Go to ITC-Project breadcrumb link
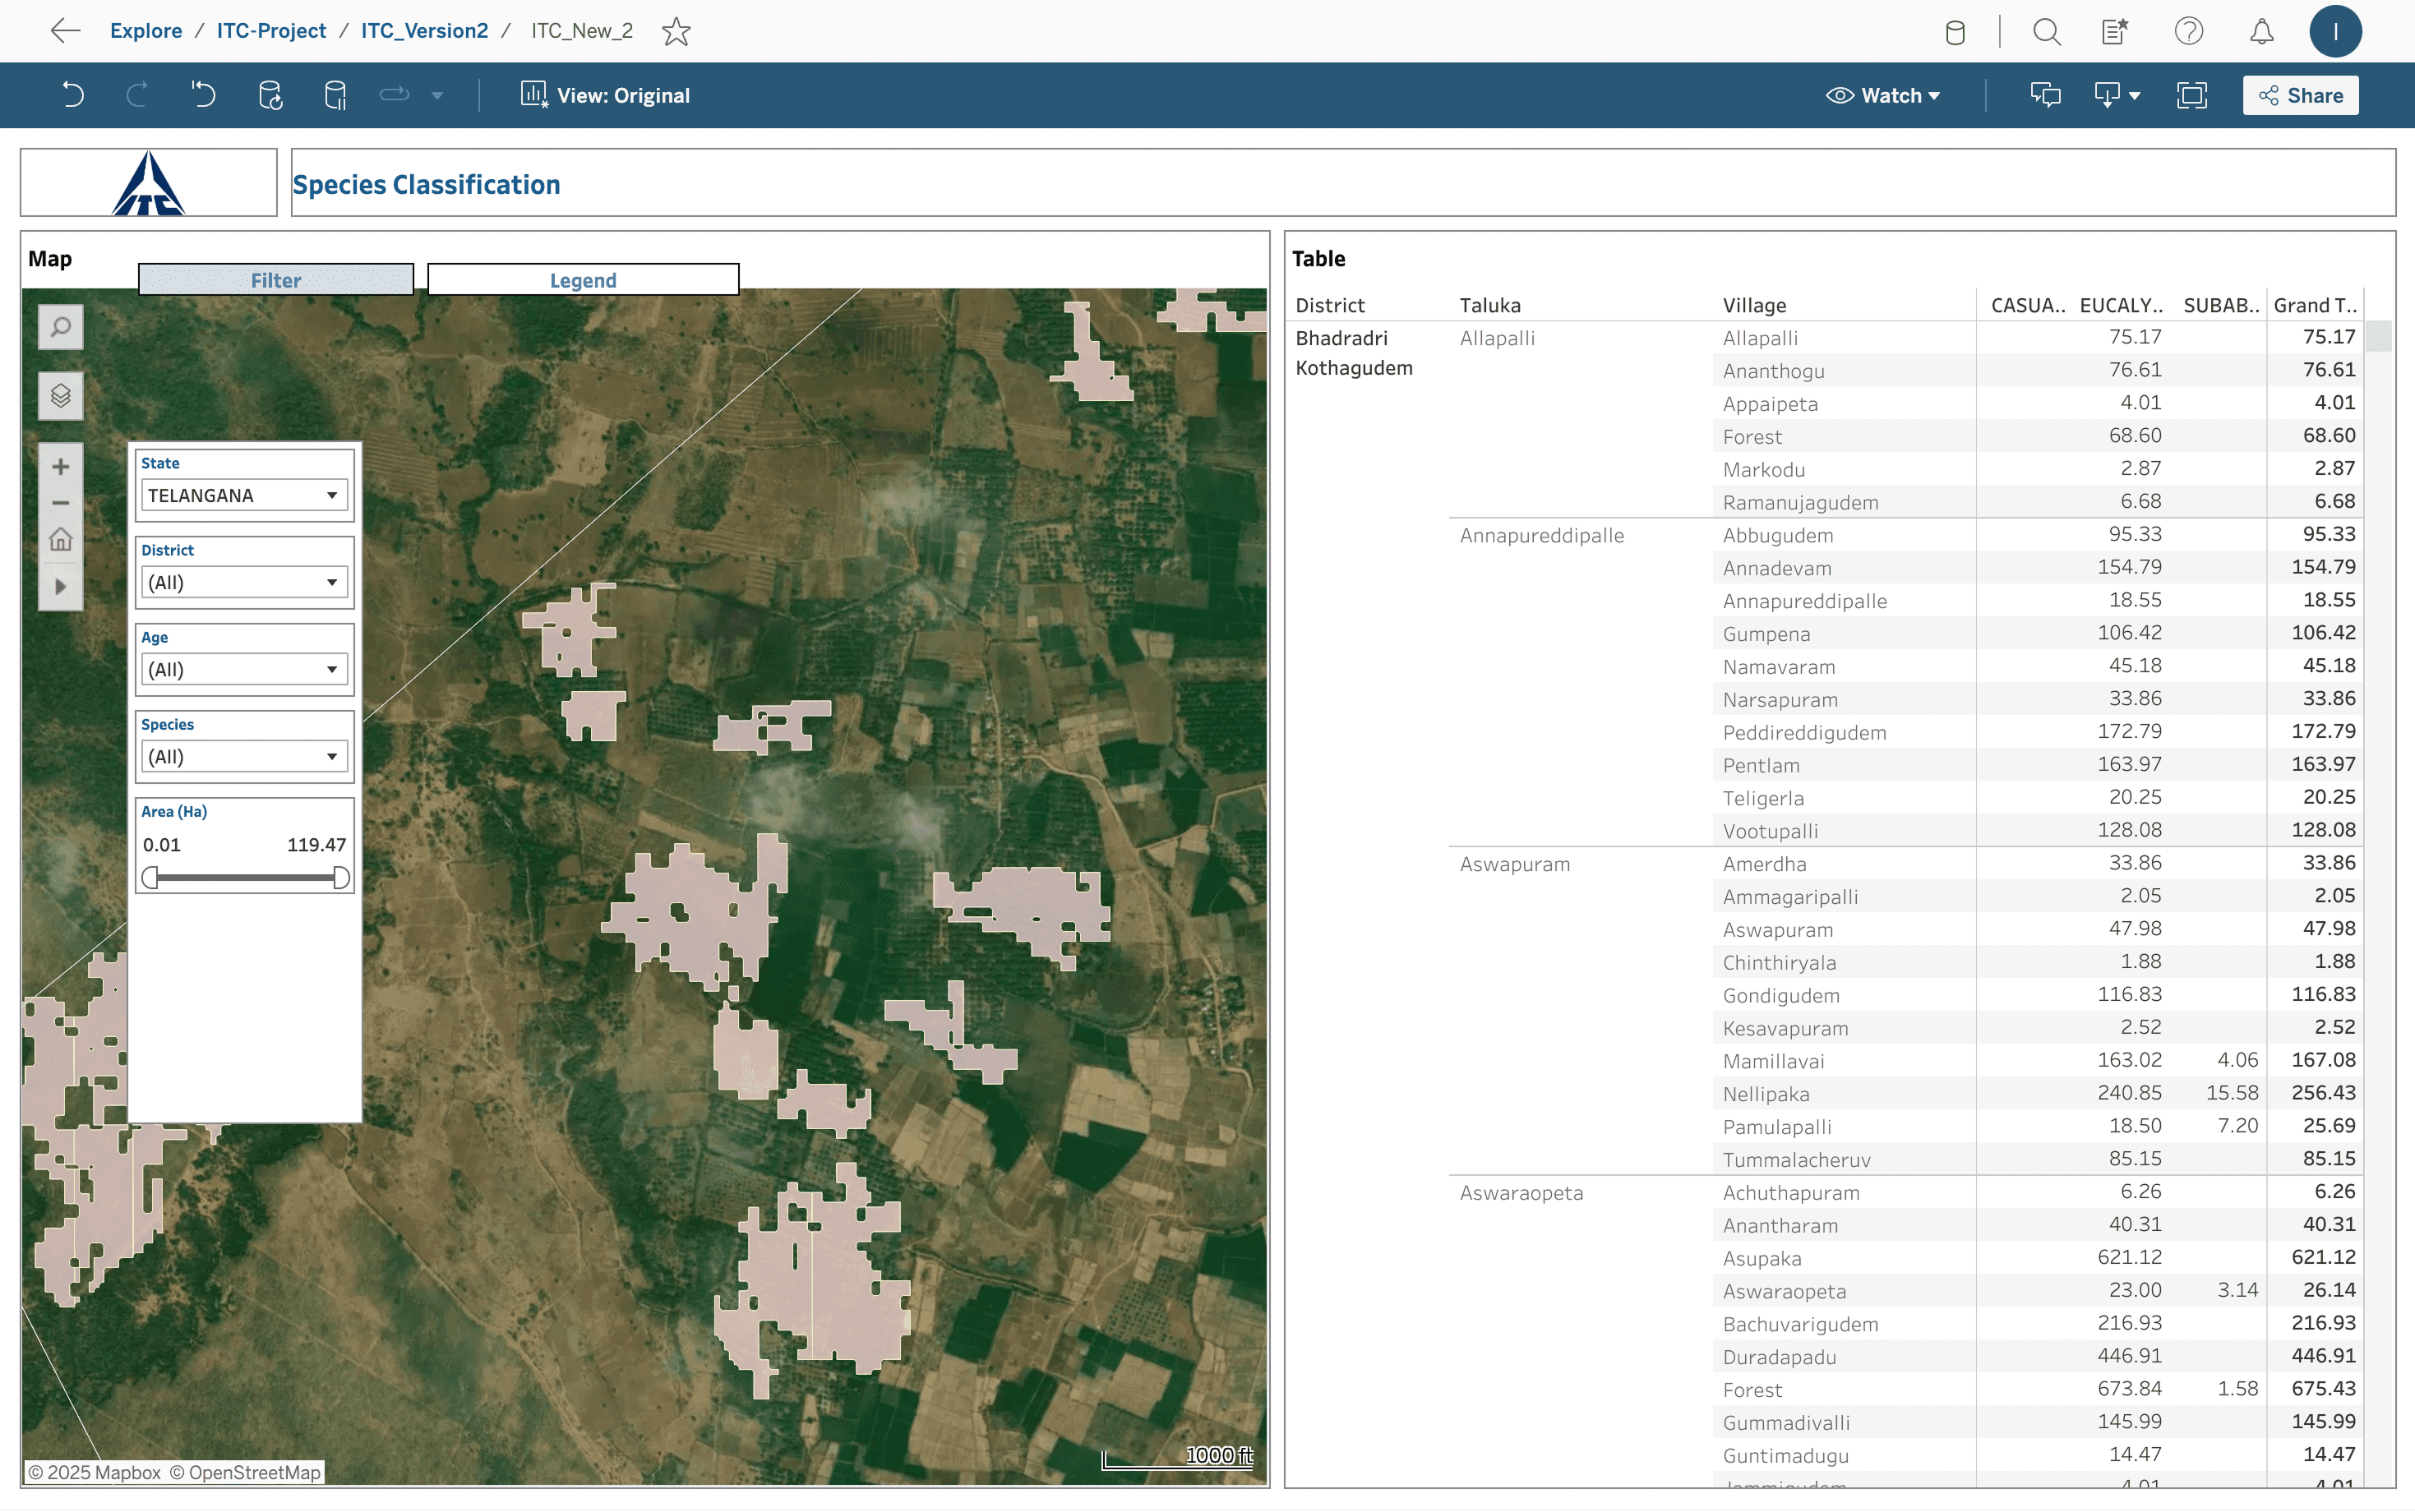This screenshot has height=1512, width=2415. pos(271,31)
